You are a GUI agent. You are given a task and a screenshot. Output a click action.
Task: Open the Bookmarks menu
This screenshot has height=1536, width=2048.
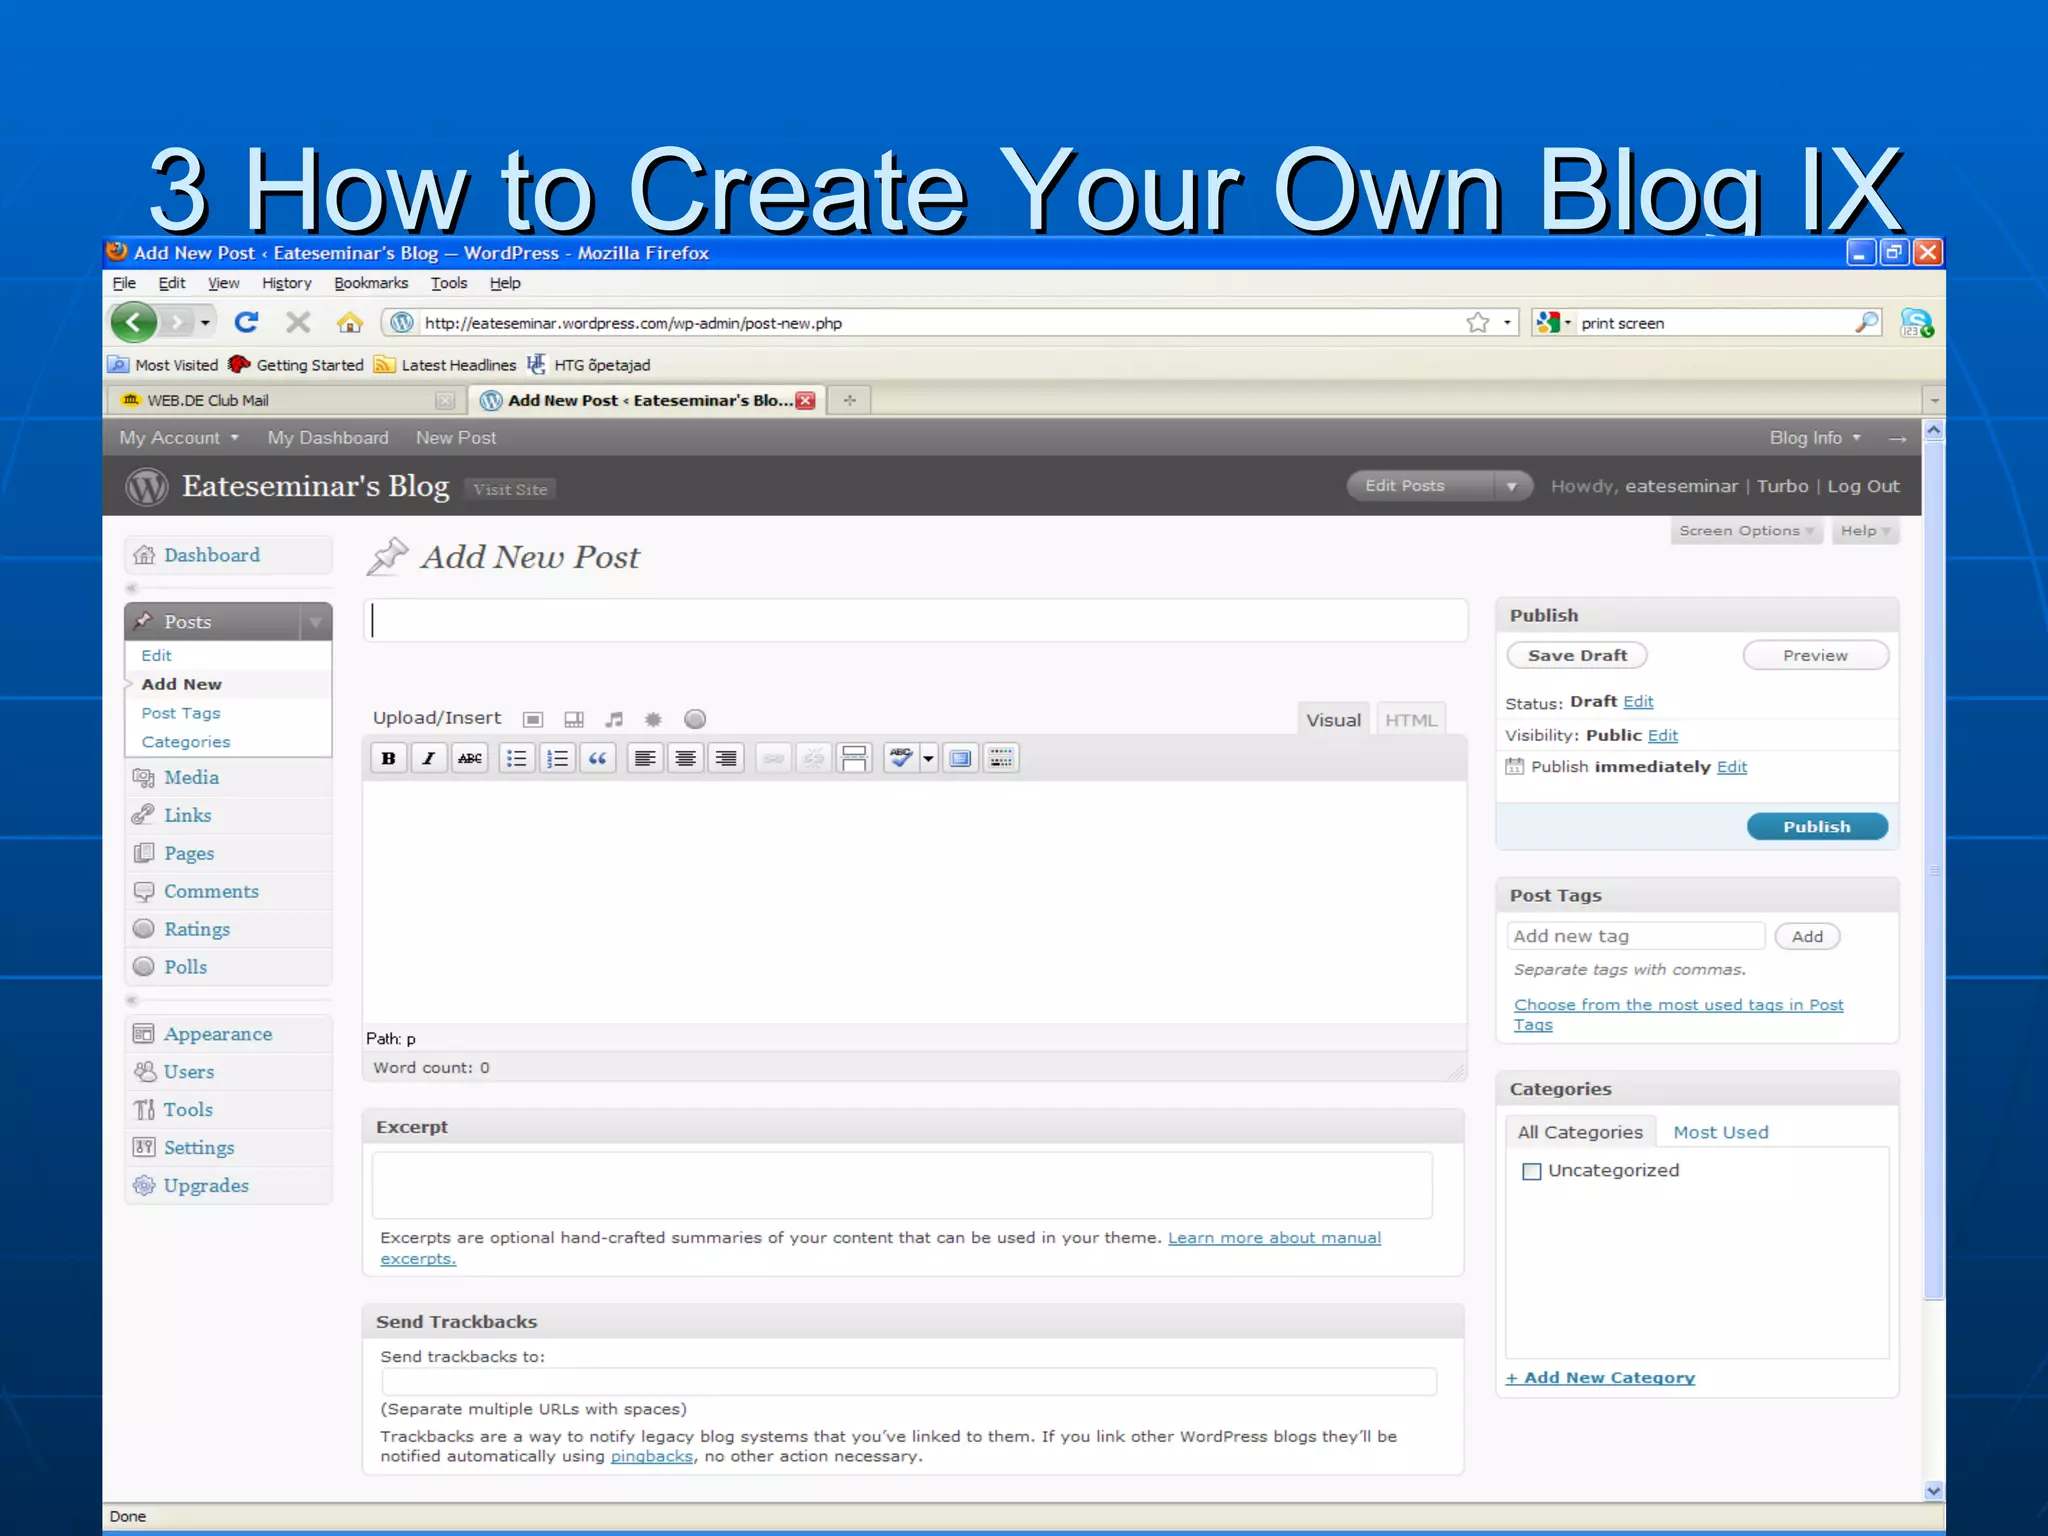coord(371,283)
